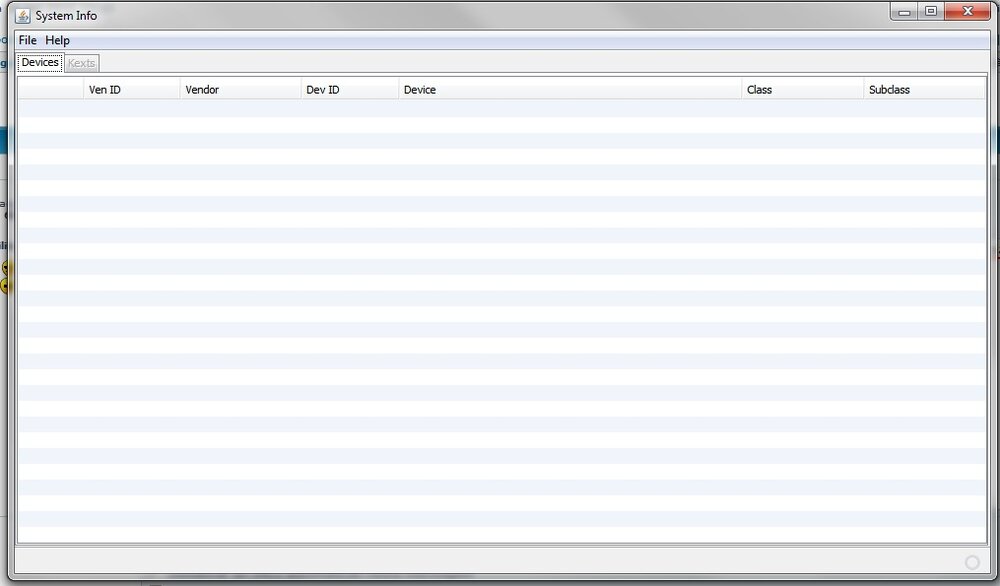
Task: Minimize the System Info window
Action: (905, 12)
